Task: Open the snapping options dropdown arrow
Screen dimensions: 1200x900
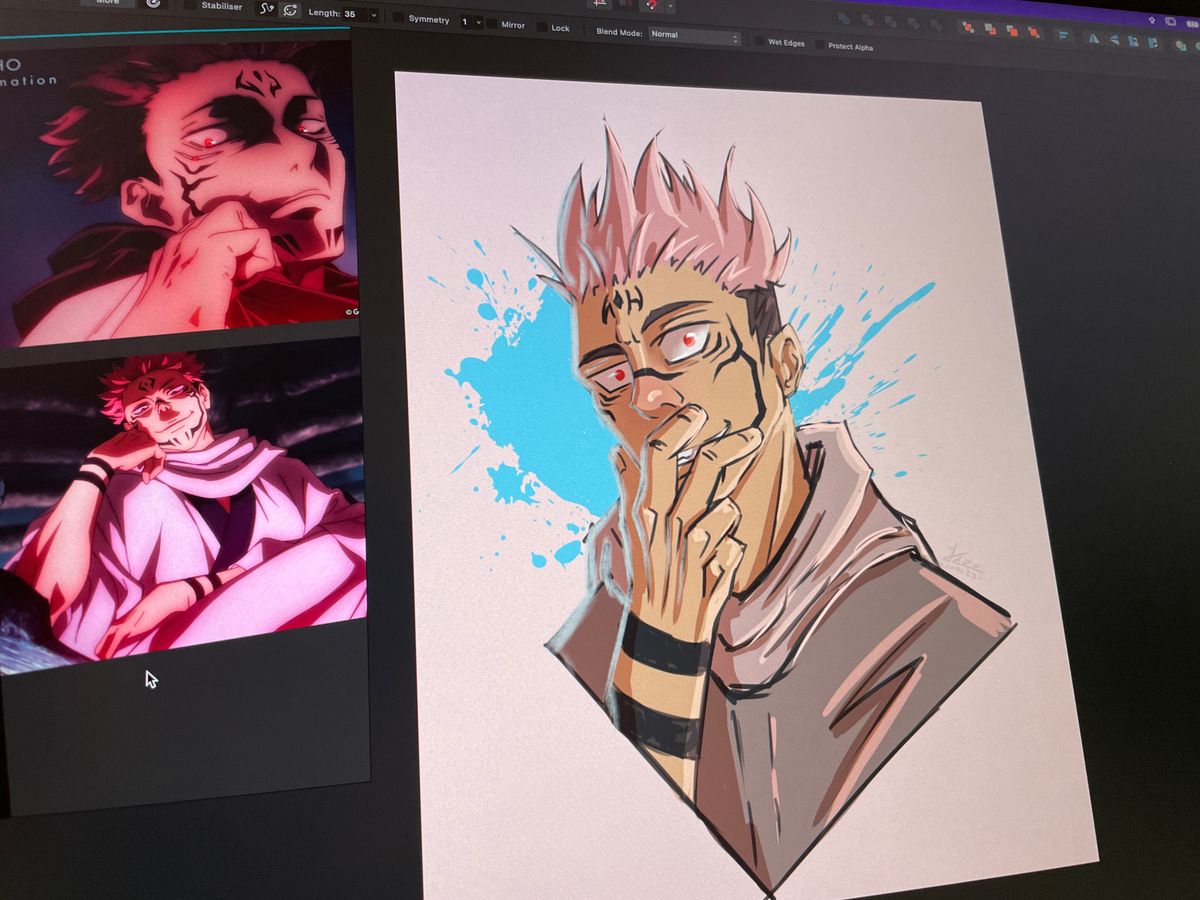Action: click(669, 6)
